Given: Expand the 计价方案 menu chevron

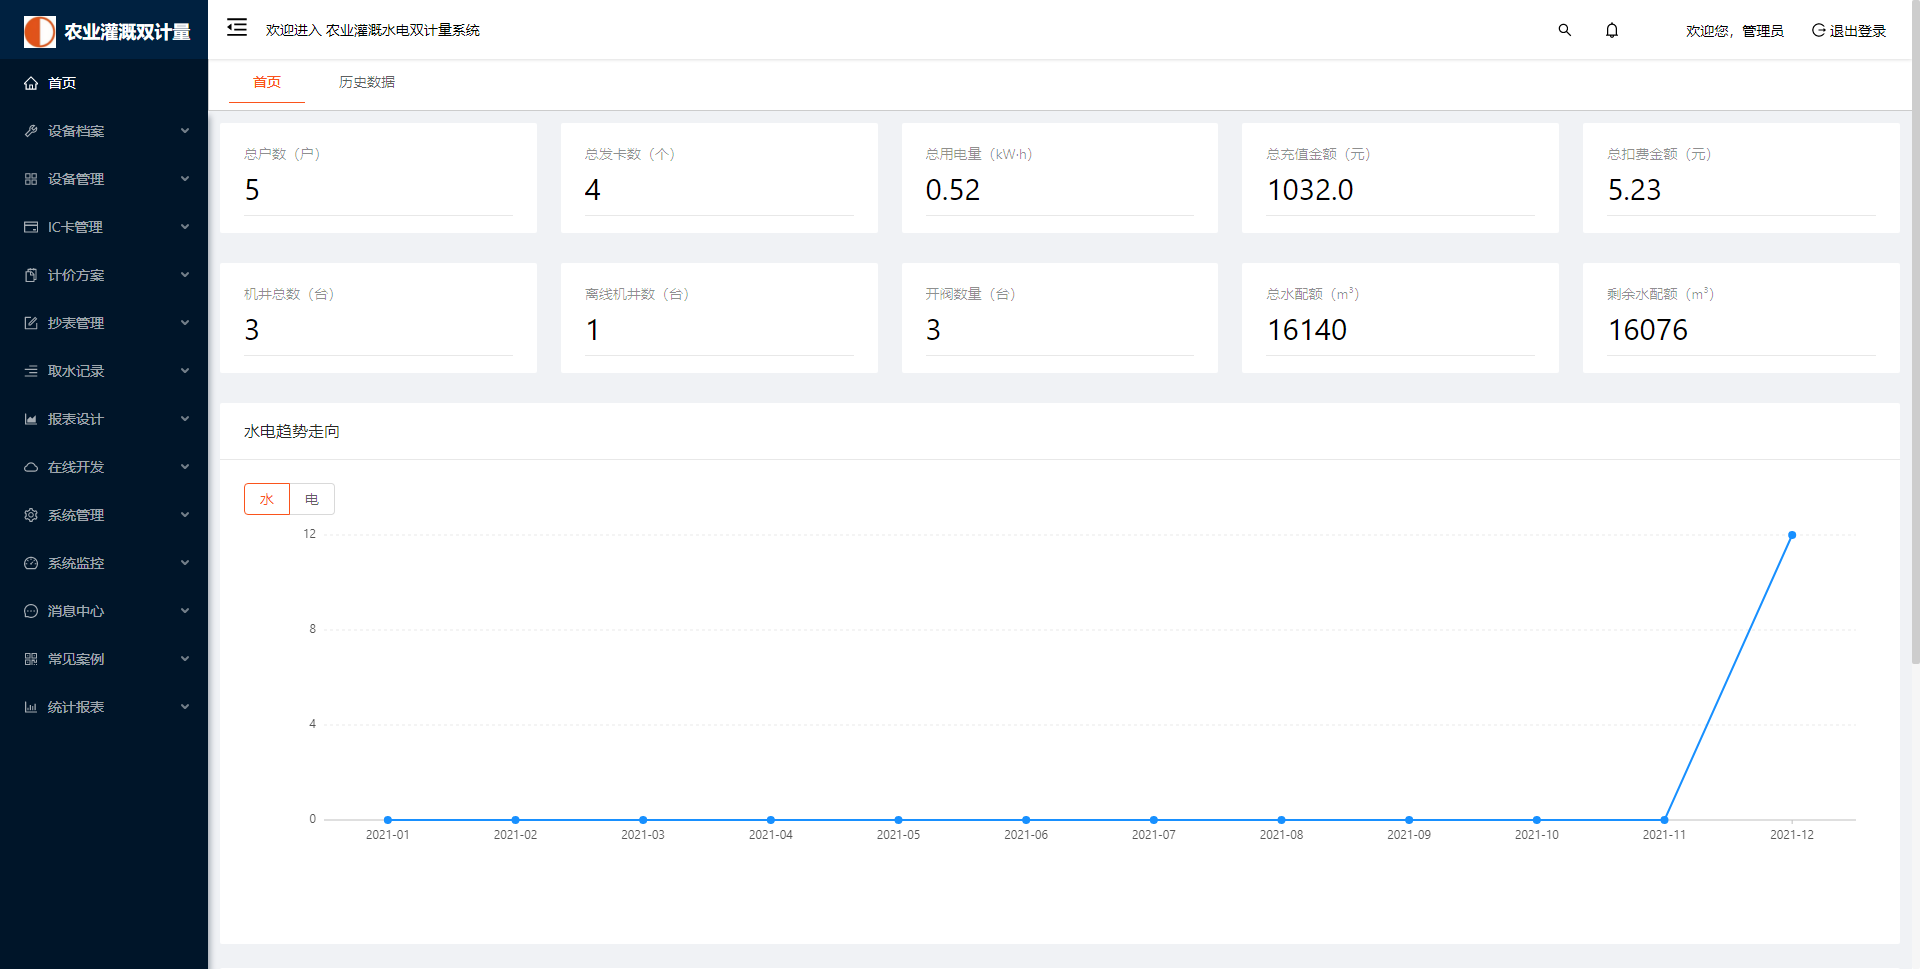Looking at the screenshot, I should click(185, 275).
